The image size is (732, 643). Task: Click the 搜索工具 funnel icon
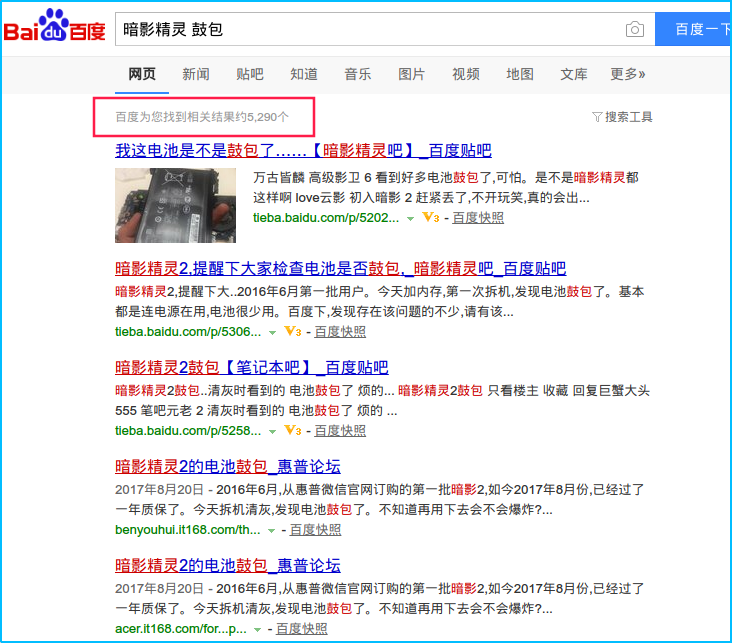click(597, 117)
